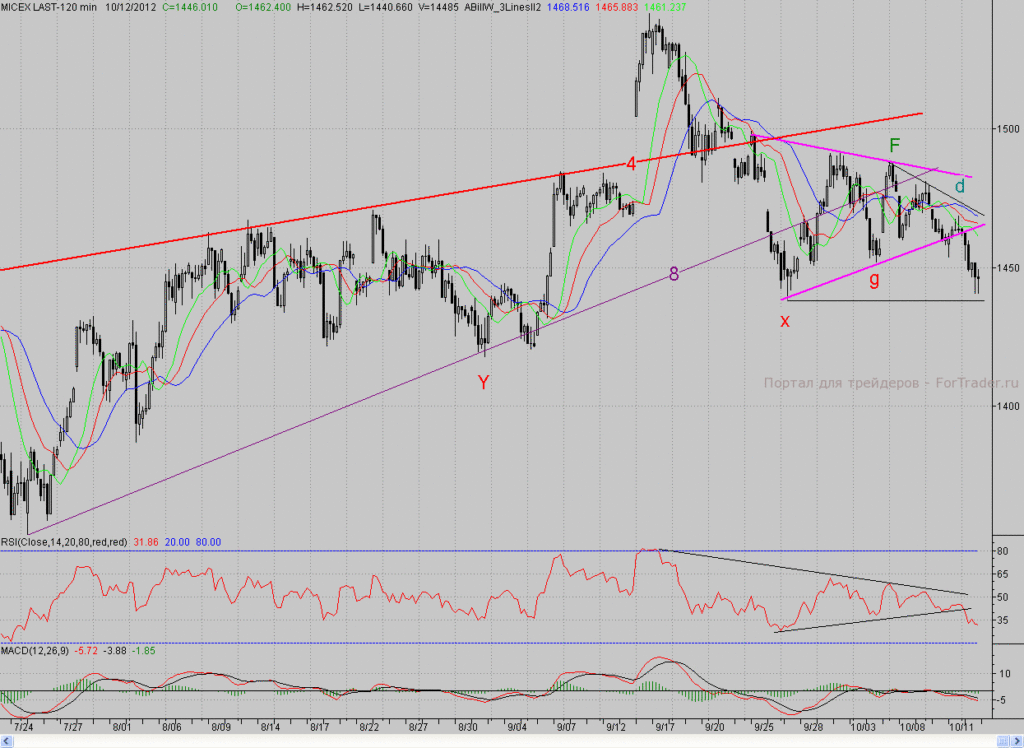Click the purple number 8 trendline label
Image resolution: width=1024 pixels, height=748 pixels.
click(674, 274)
